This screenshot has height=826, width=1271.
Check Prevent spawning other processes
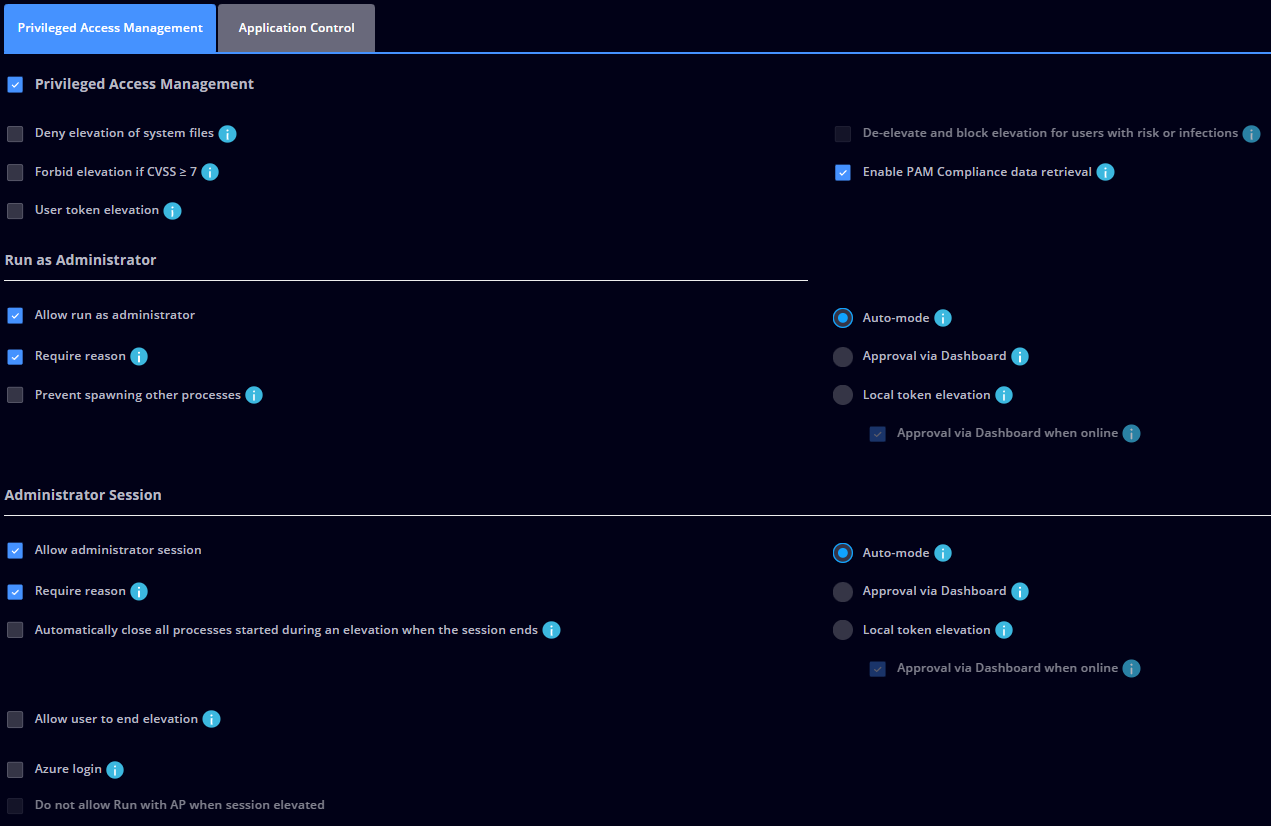(x=15, y=395)
